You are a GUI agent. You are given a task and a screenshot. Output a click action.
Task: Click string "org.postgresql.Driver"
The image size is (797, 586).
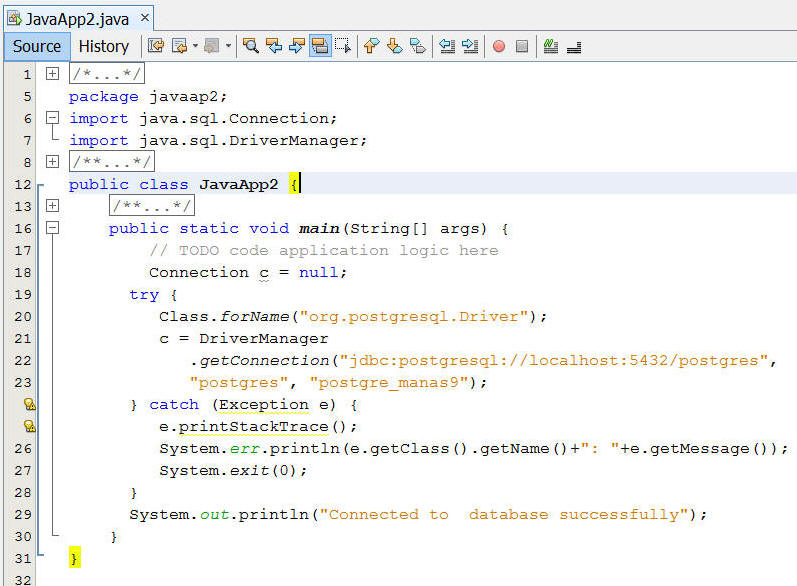414,316
